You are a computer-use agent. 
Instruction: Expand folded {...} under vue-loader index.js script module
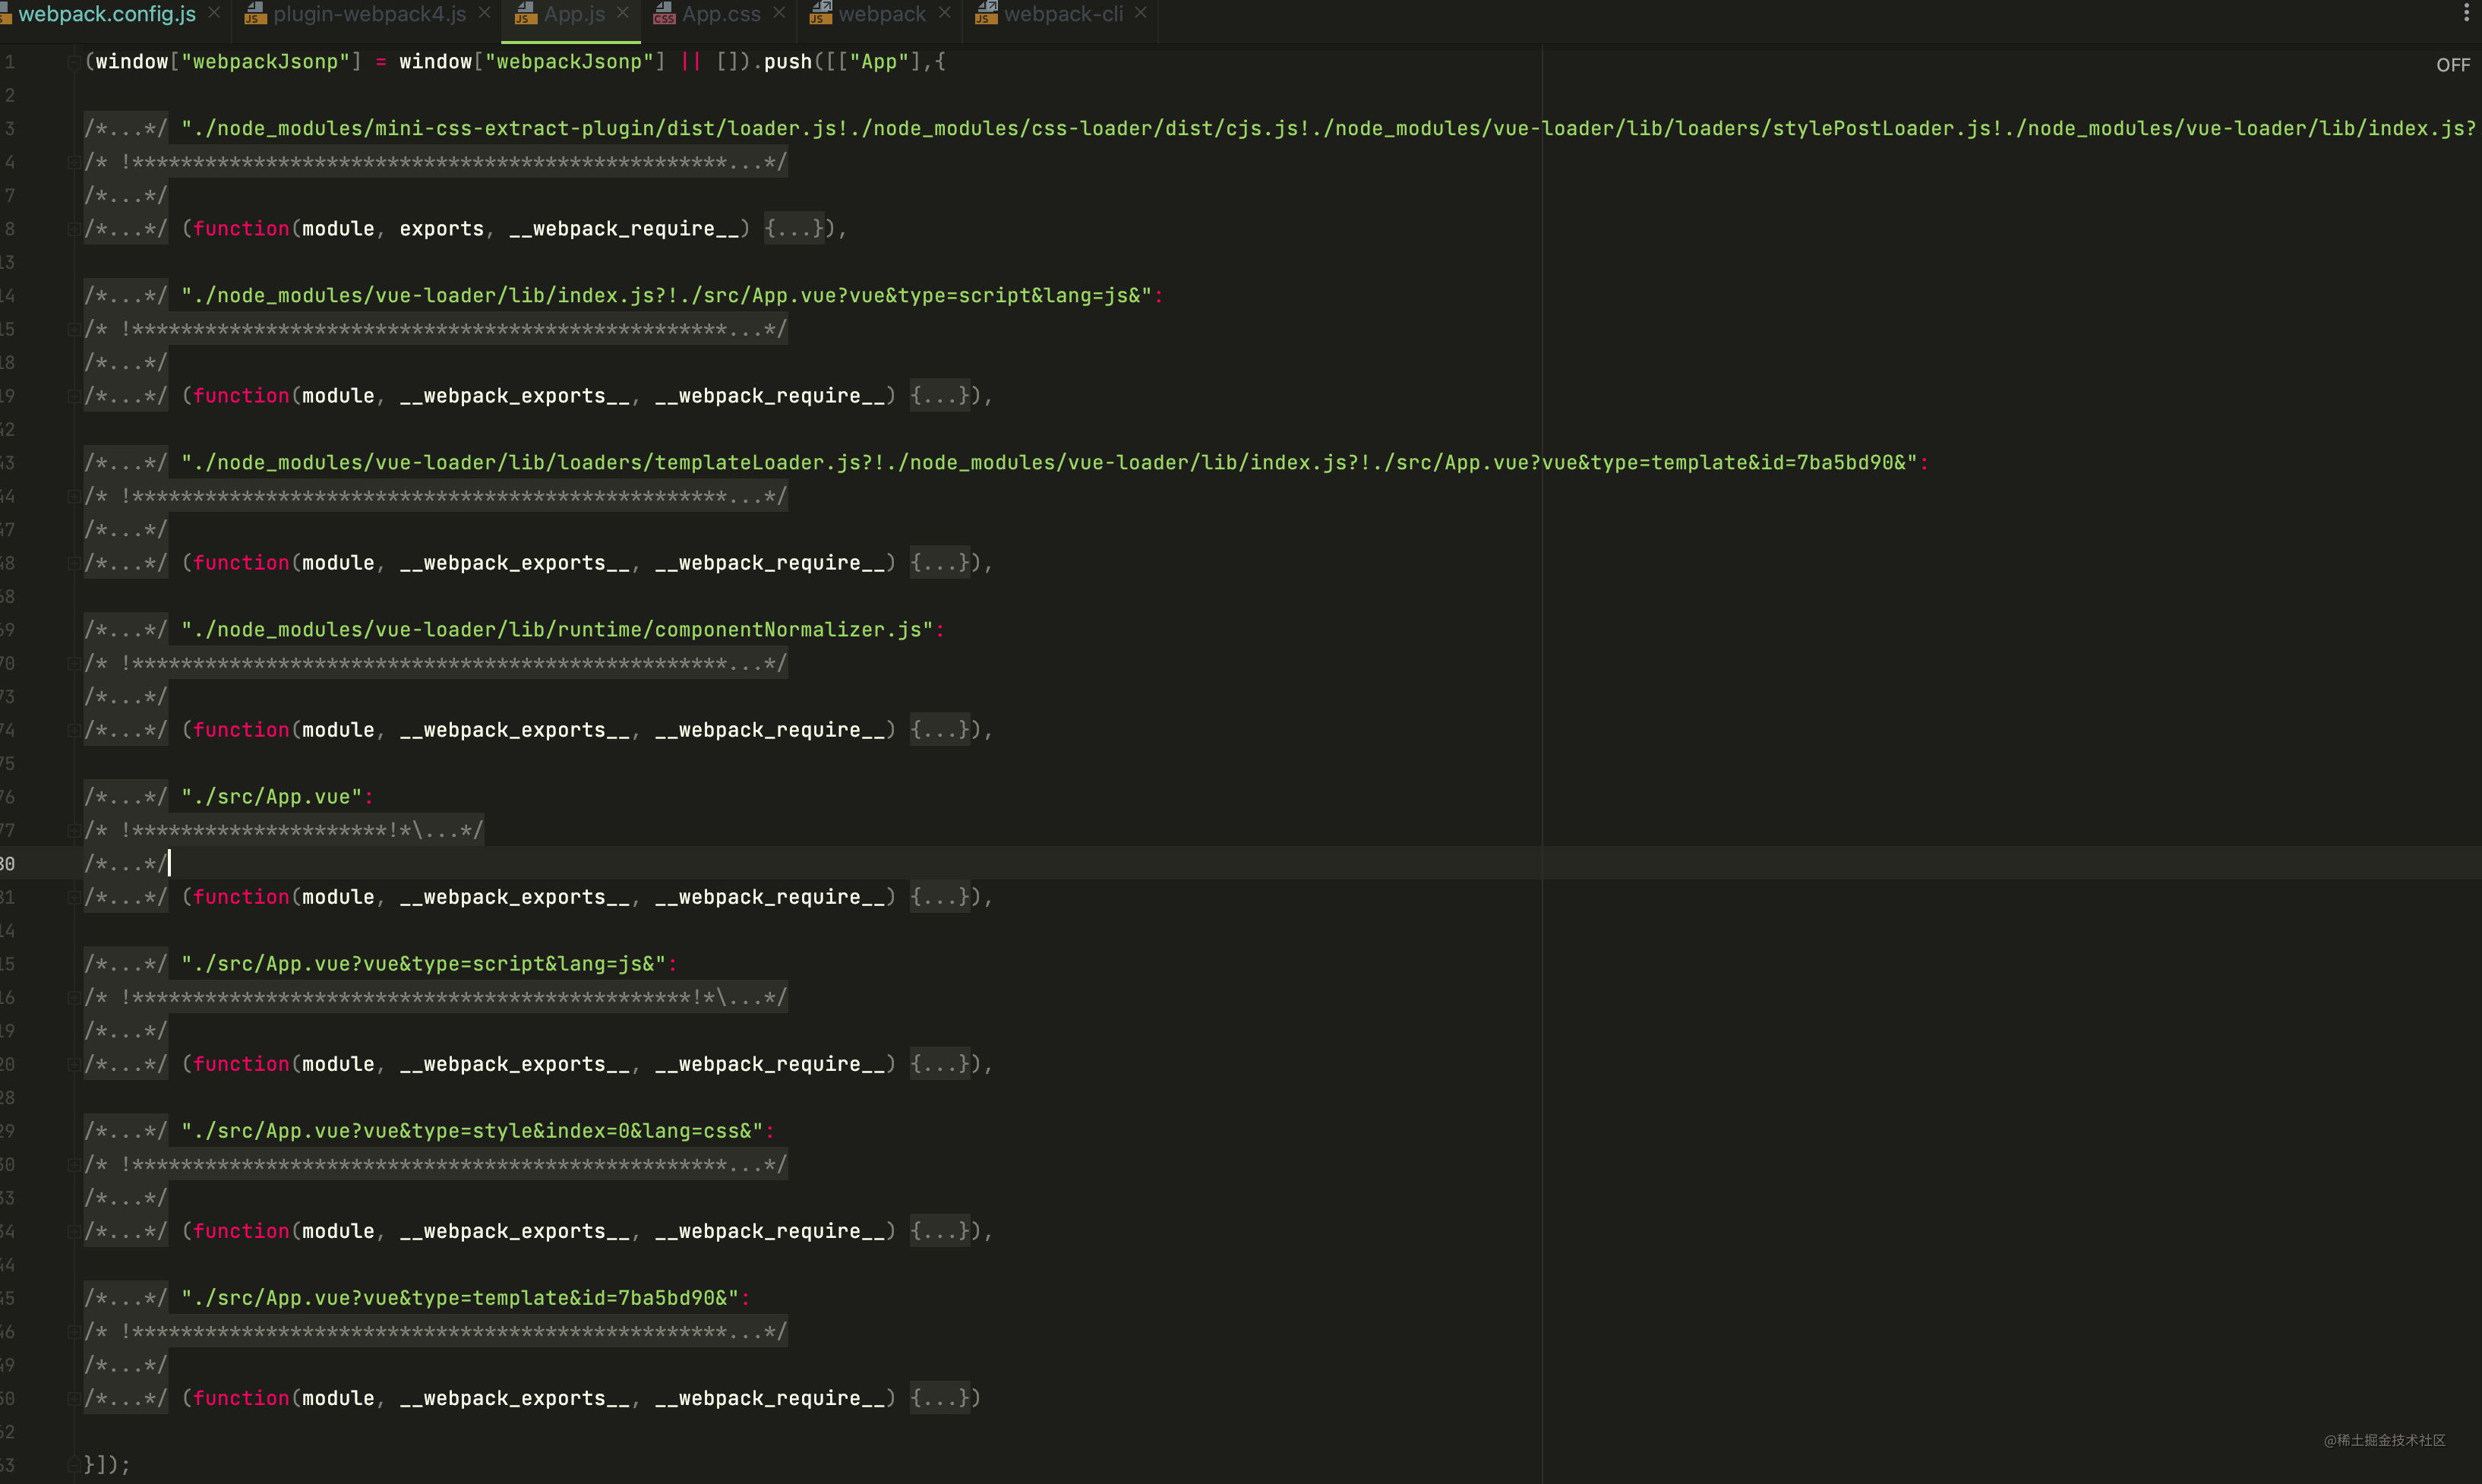coord(940,396)
